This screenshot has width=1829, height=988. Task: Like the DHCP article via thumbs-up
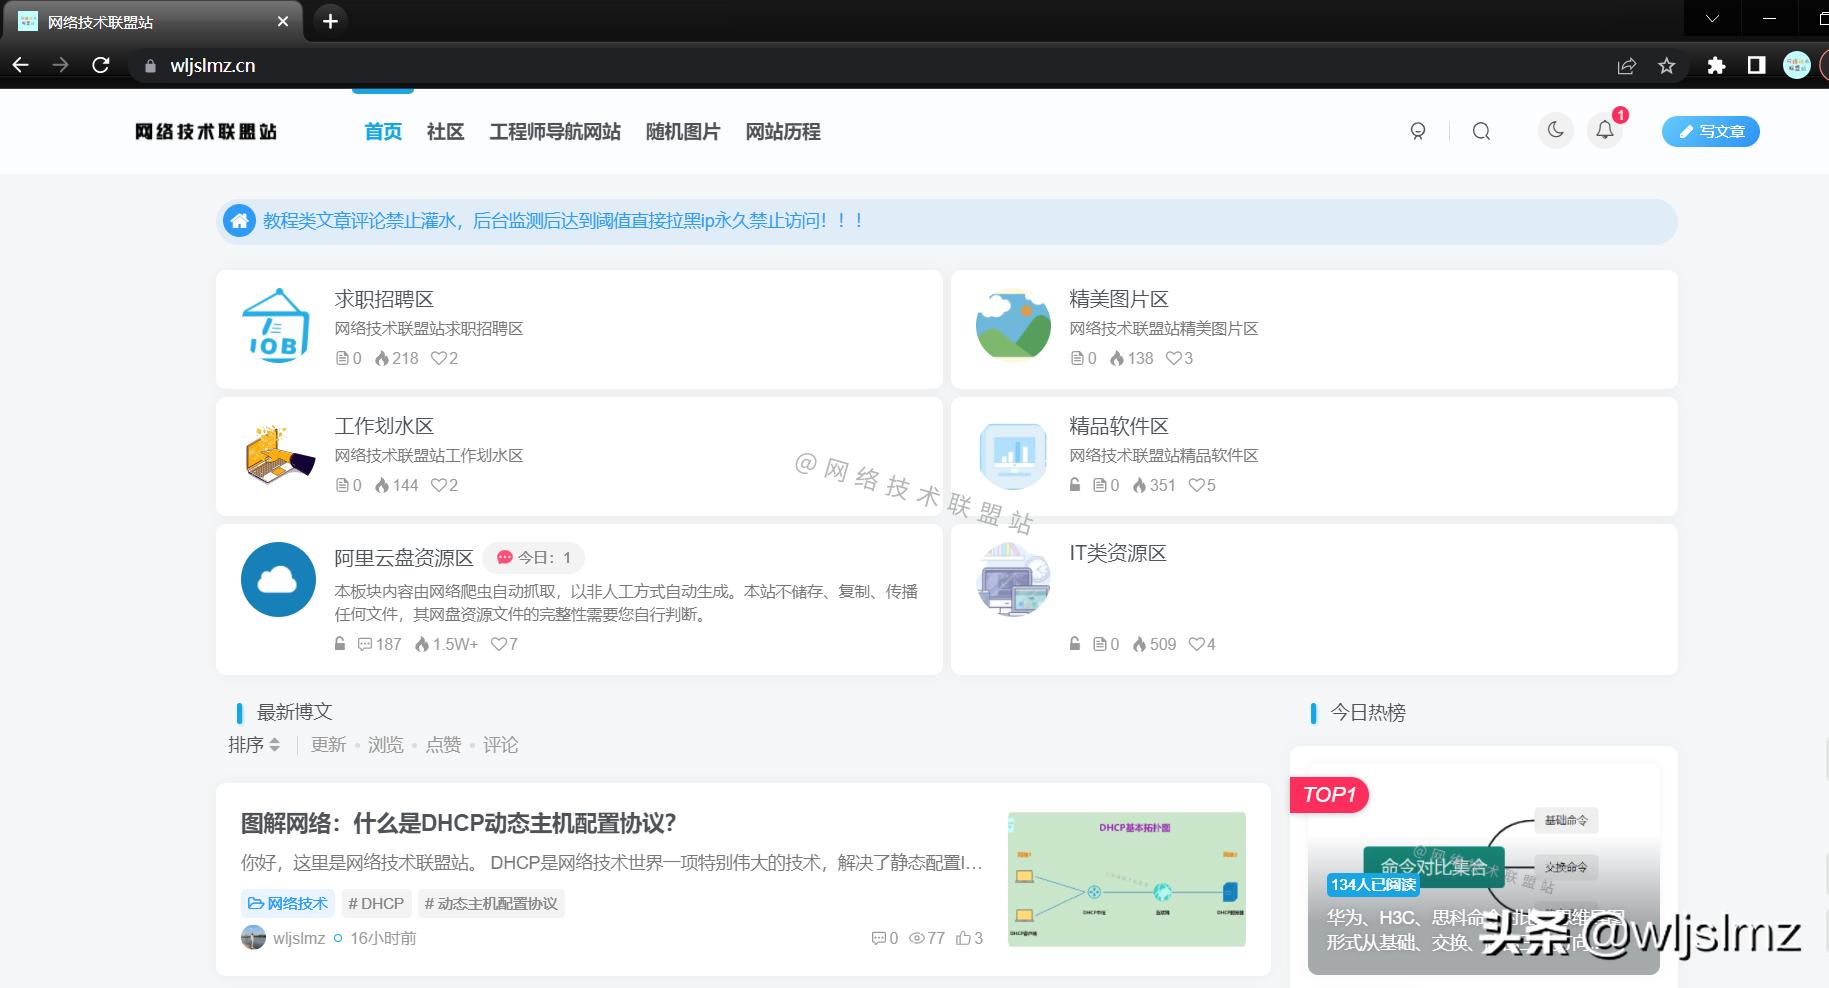tap(964, 938)
